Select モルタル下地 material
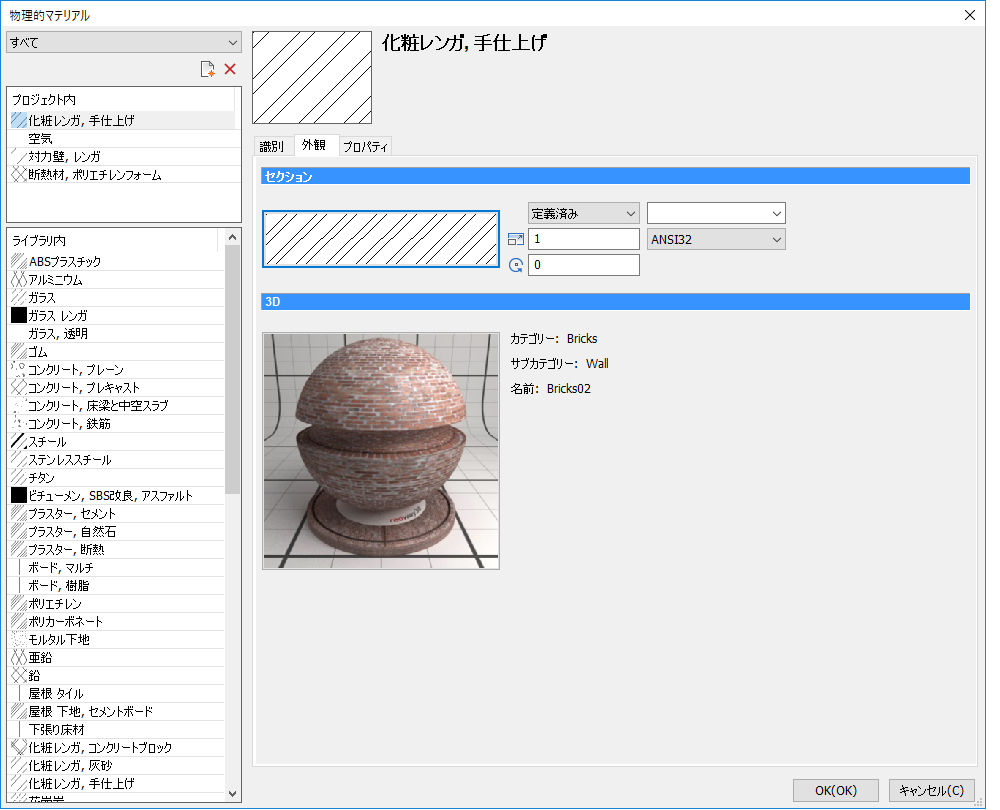Screen dimensions: 1000x810 pyautogui.click(x=117, y=639)
